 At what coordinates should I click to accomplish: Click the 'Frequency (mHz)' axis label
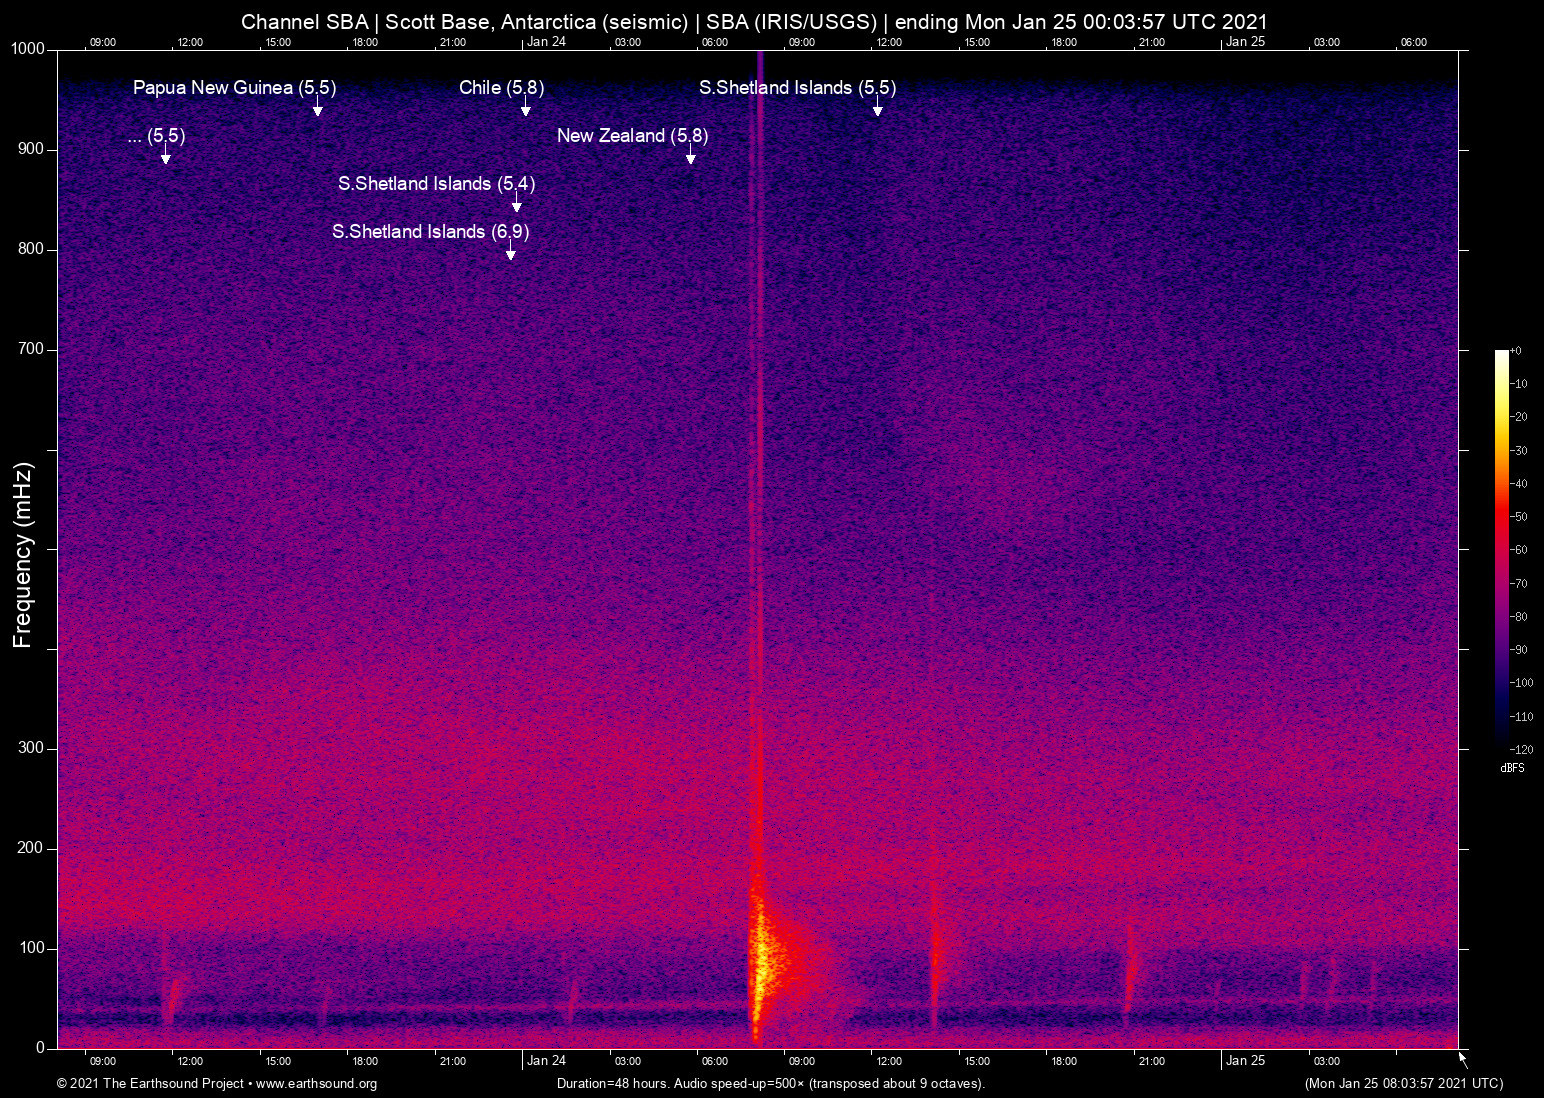pyautogui.click(x=23, y=555)
